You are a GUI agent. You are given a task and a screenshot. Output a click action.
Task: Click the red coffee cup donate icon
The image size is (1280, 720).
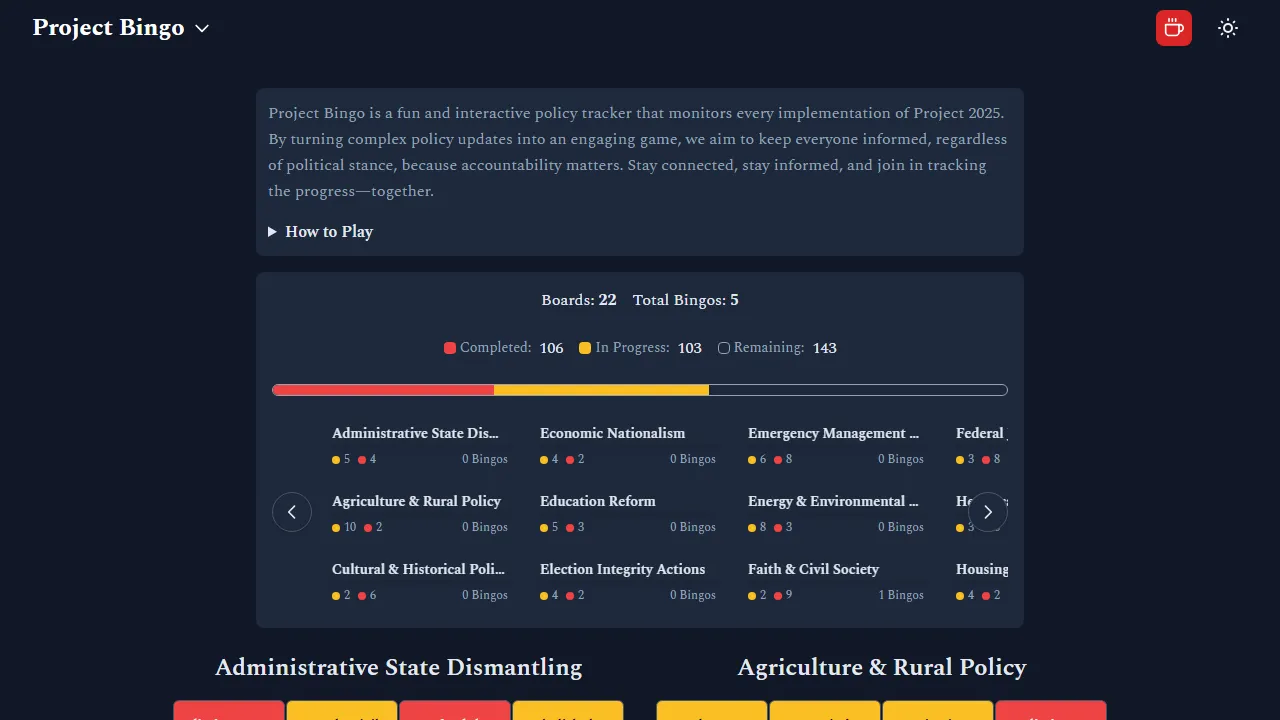point(1173,28)
